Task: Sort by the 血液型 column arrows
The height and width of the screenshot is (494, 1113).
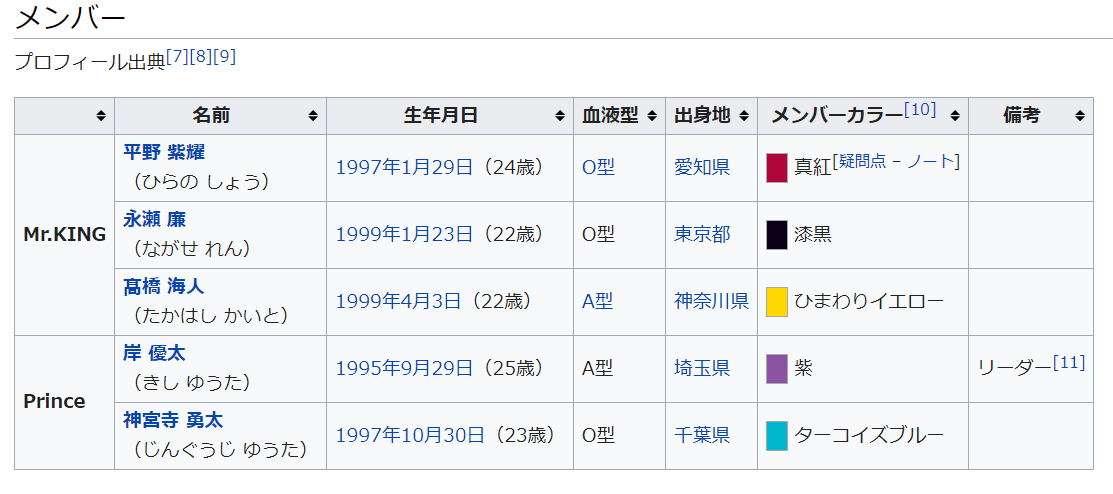Action: pyautogui.click(x=652, y=116)
